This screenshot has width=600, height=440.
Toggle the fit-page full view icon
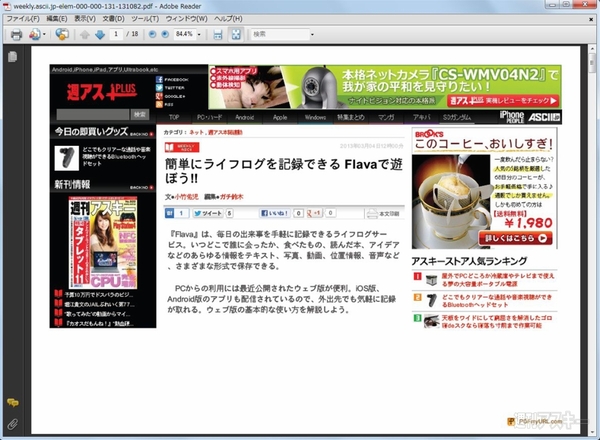pos(236,34)
